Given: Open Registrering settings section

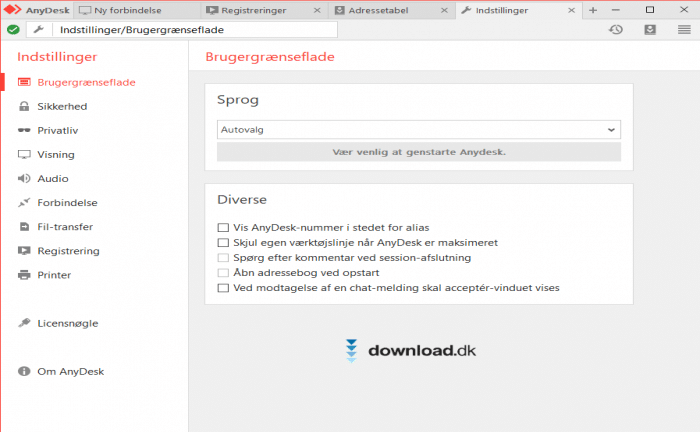Looking at the screenshot, I should [x=68, y=251].
